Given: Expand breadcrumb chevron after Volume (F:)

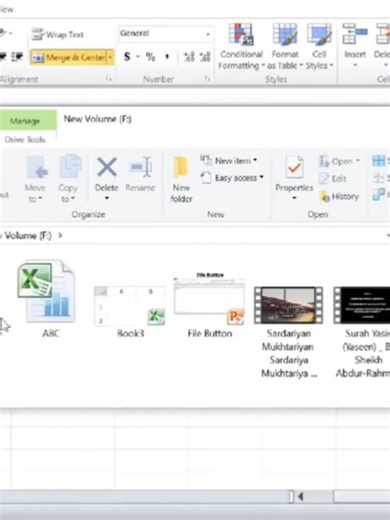Looking at the screenshot, I should point(60,235).
